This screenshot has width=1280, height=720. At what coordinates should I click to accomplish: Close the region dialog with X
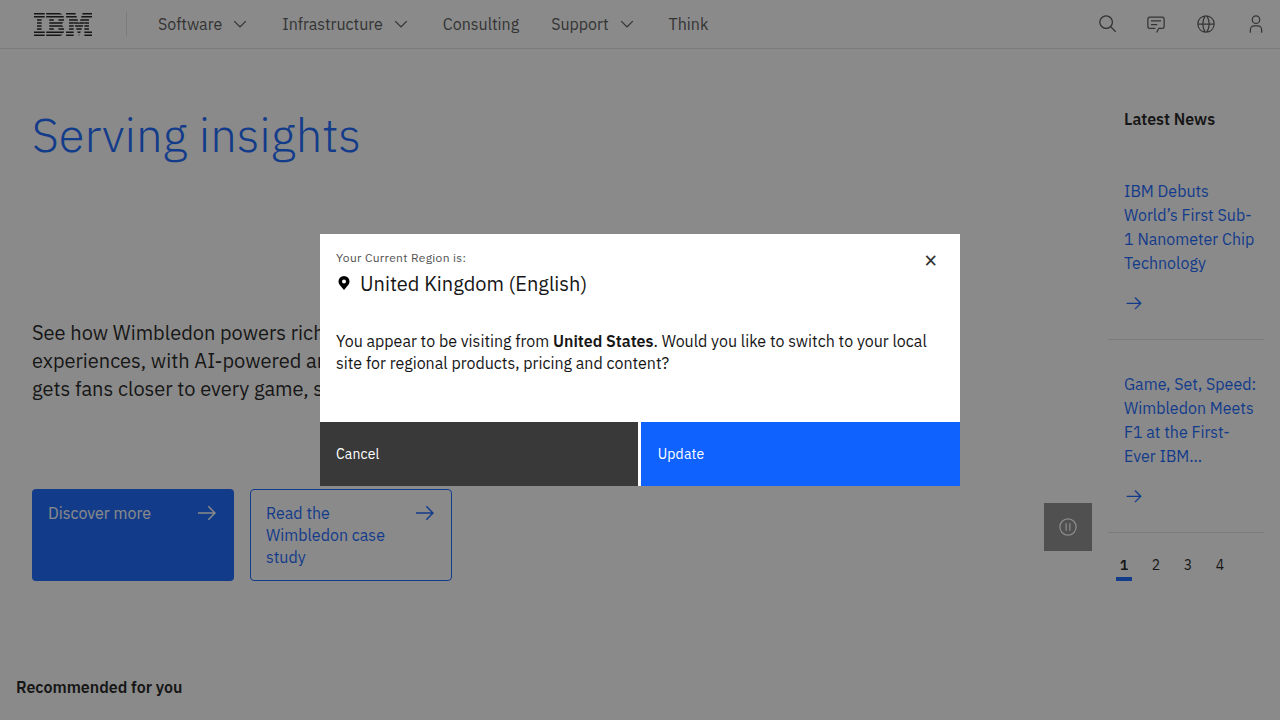pos(930,260)
